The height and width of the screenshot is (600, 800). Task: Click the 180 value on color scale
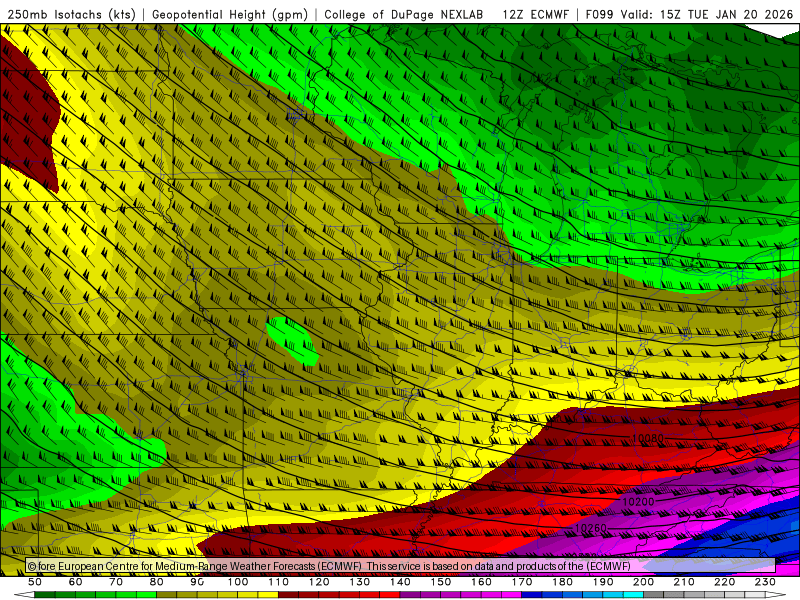562,582
